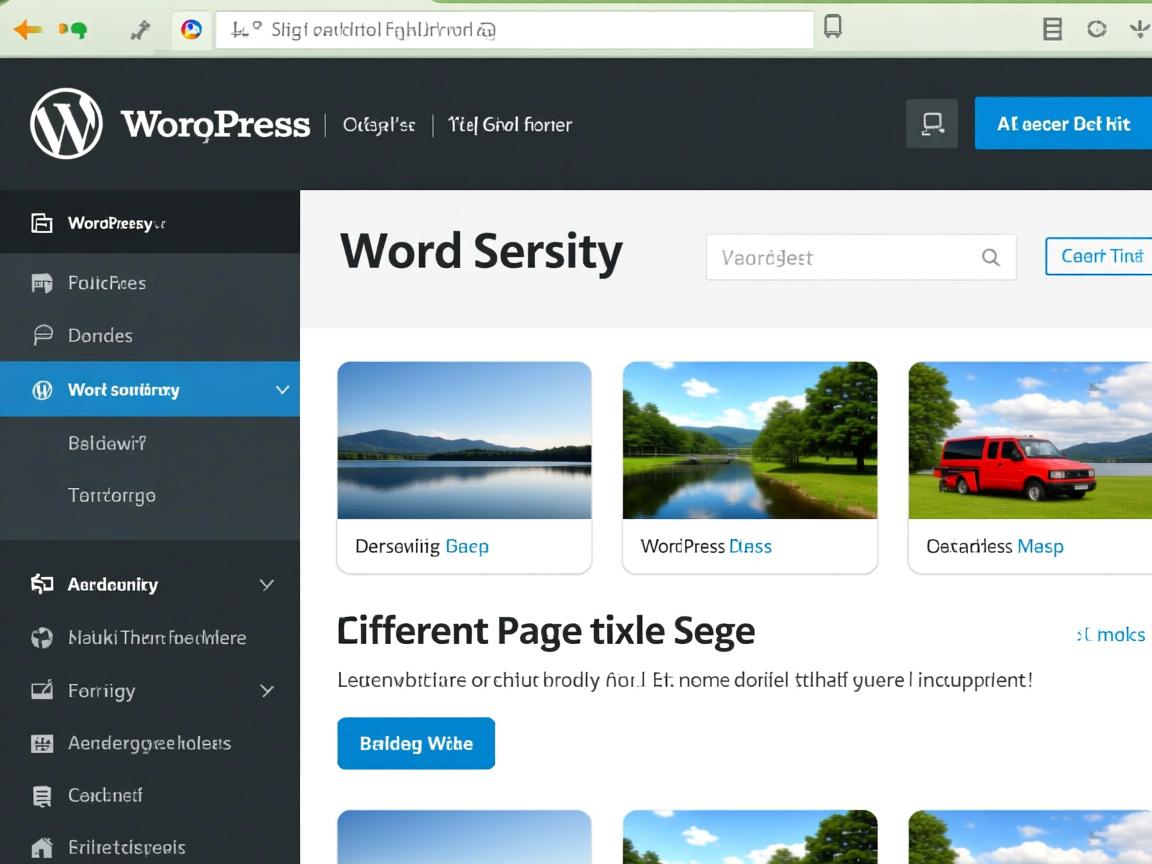The image size is (1152, 864).
Task: Click the bookmark icon after address bar
Action: 832,28
